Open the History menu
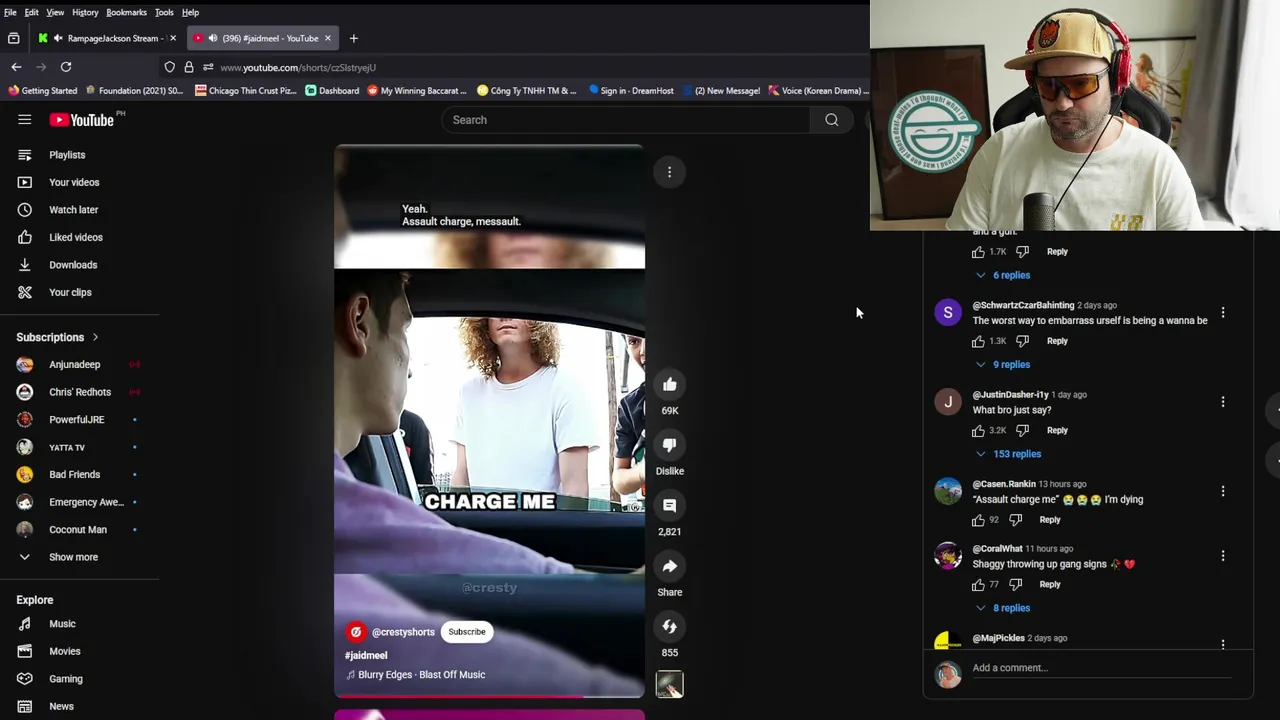Image resolution: width=1280 pixels, height=720 pixels. tap(85, 12)
